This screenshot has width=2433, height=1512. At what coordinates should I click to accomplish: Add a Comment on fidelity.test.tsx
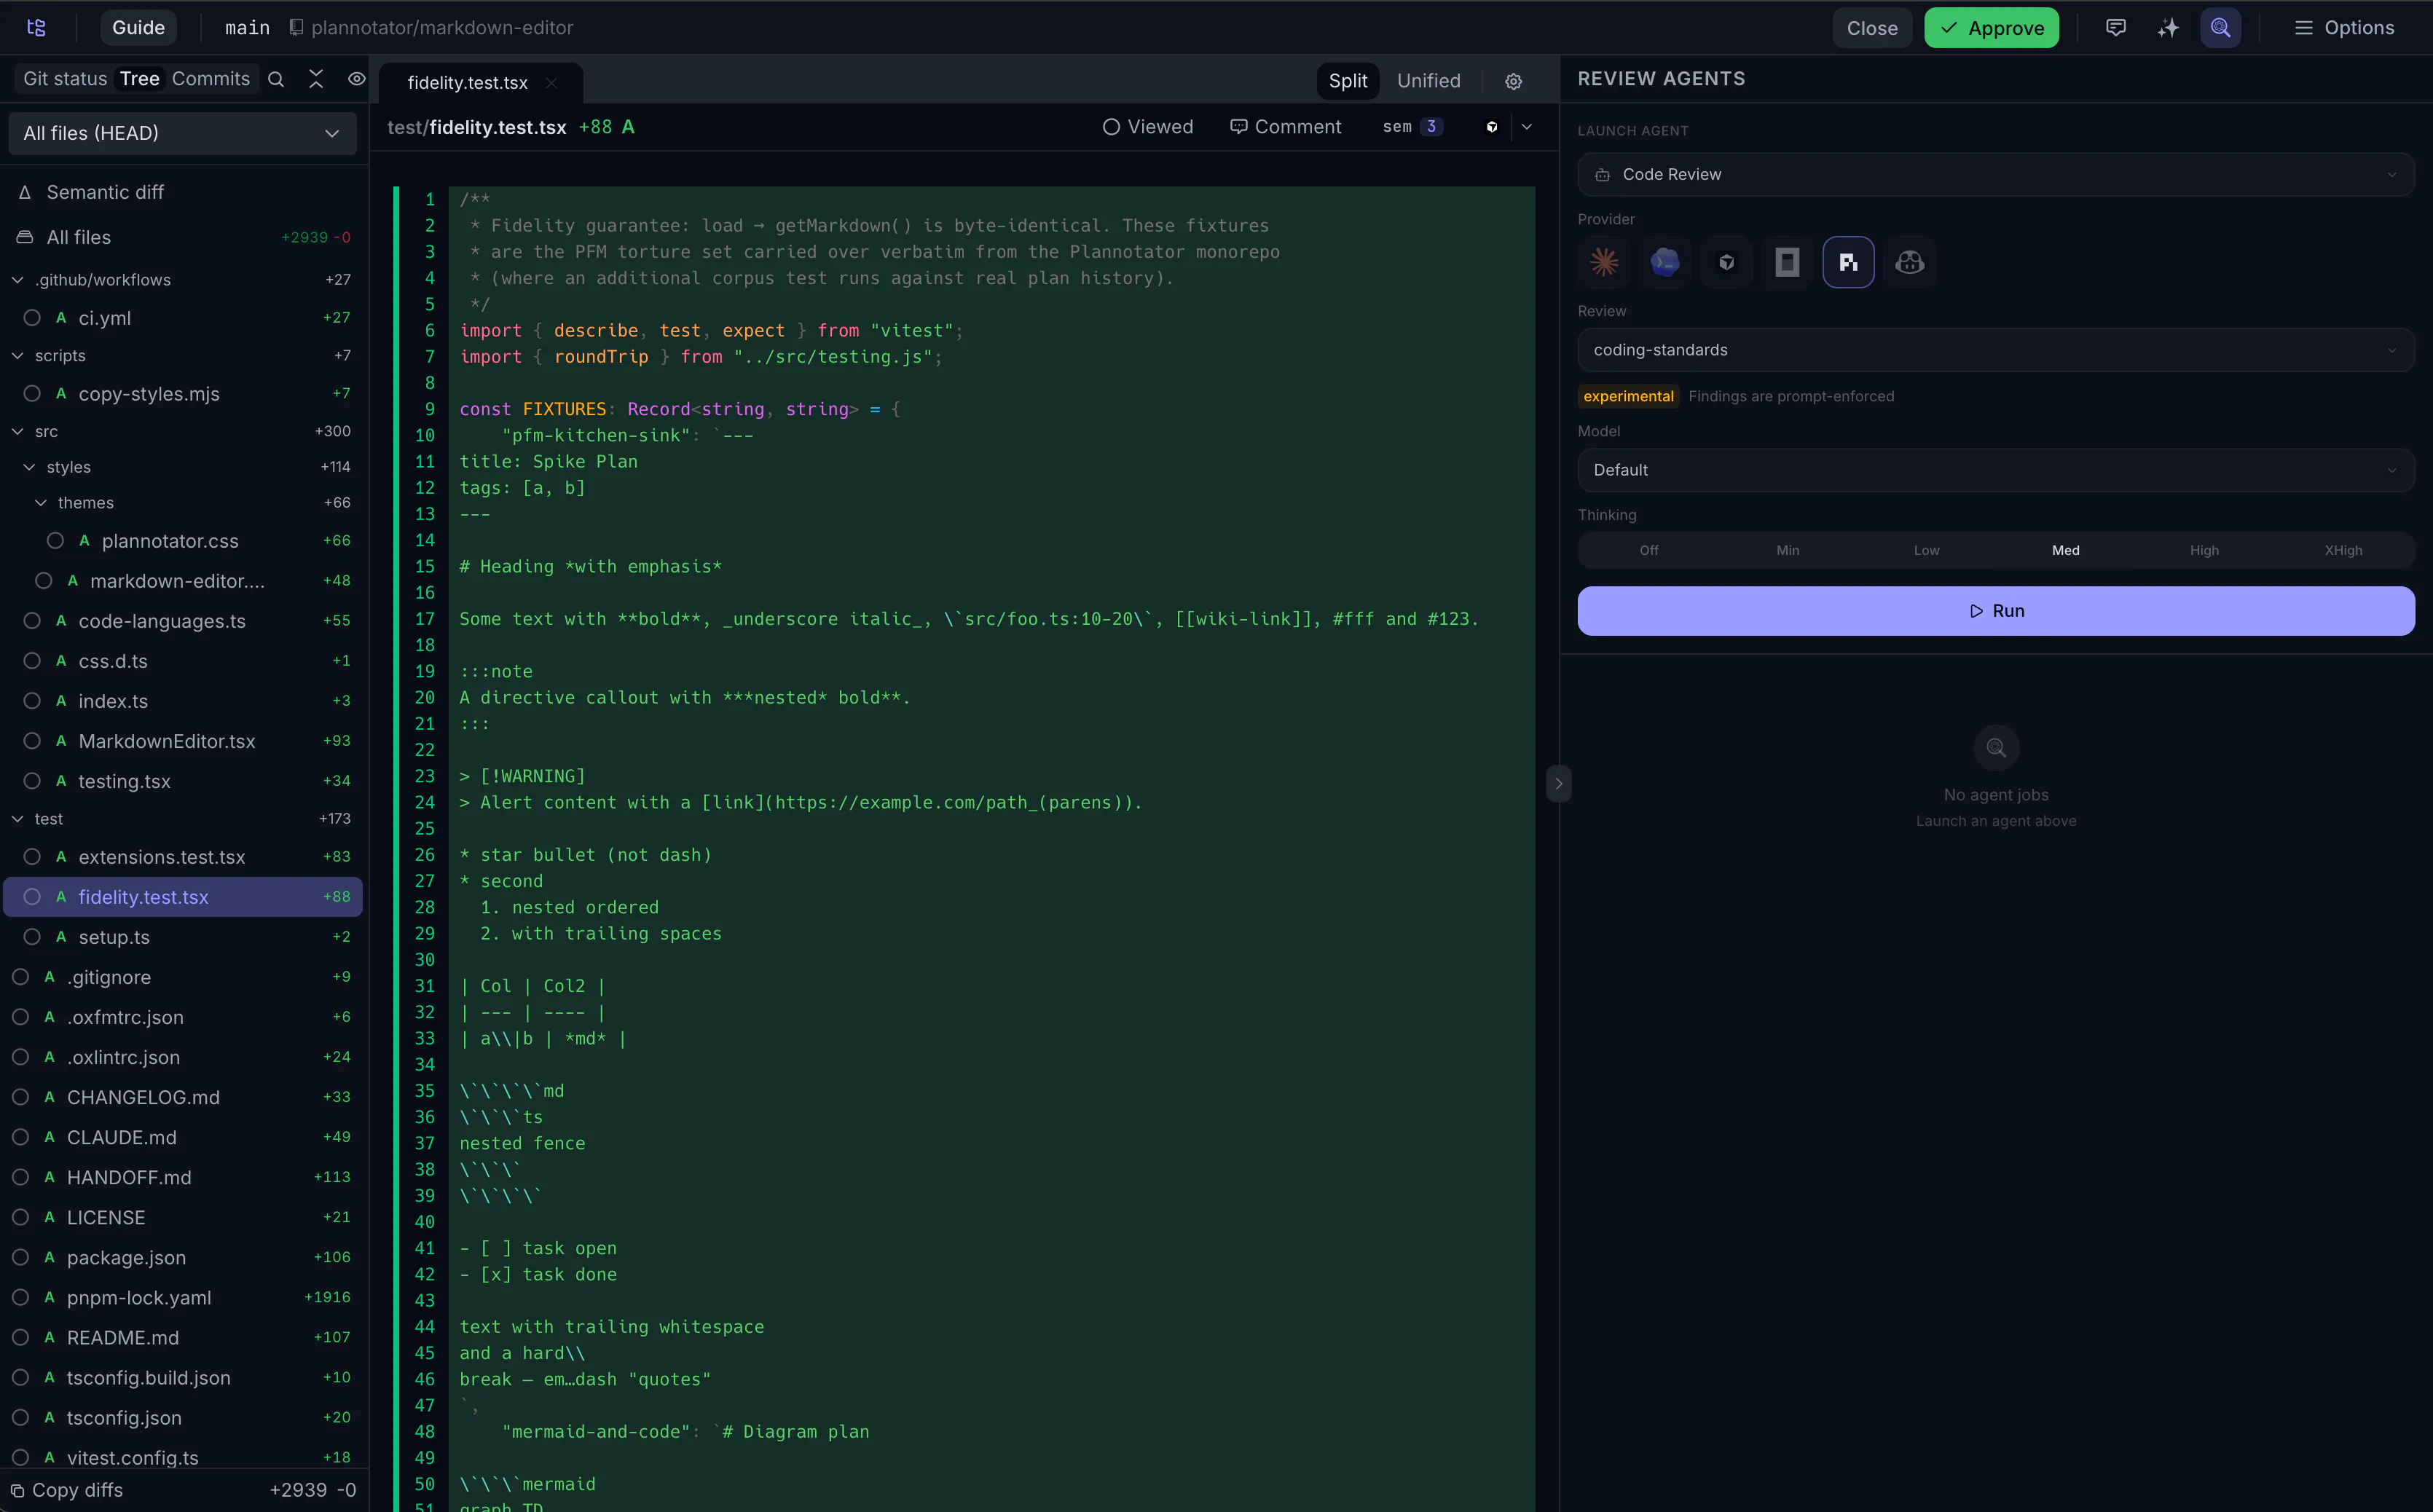click(x=1285, y=127)
